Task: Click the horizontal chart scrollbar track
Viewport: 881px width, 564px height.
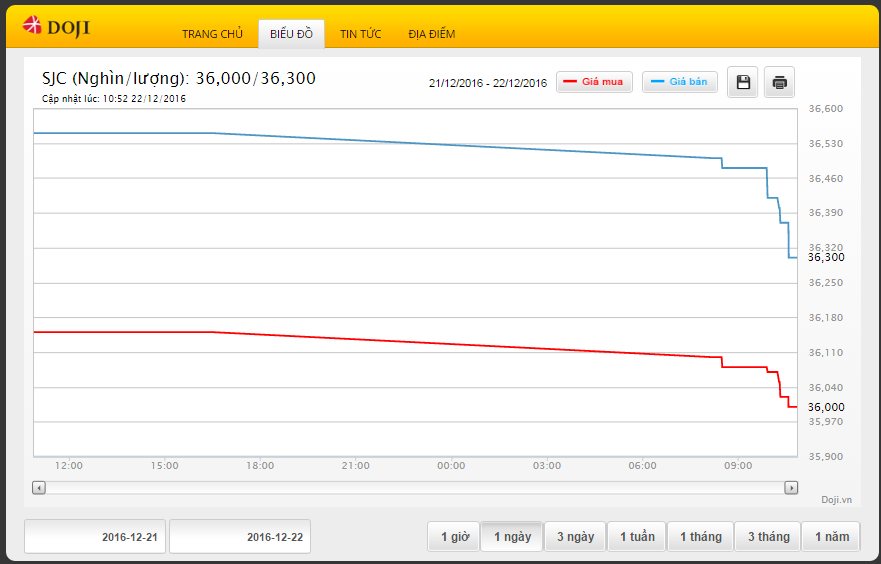Action: (415, 488)
